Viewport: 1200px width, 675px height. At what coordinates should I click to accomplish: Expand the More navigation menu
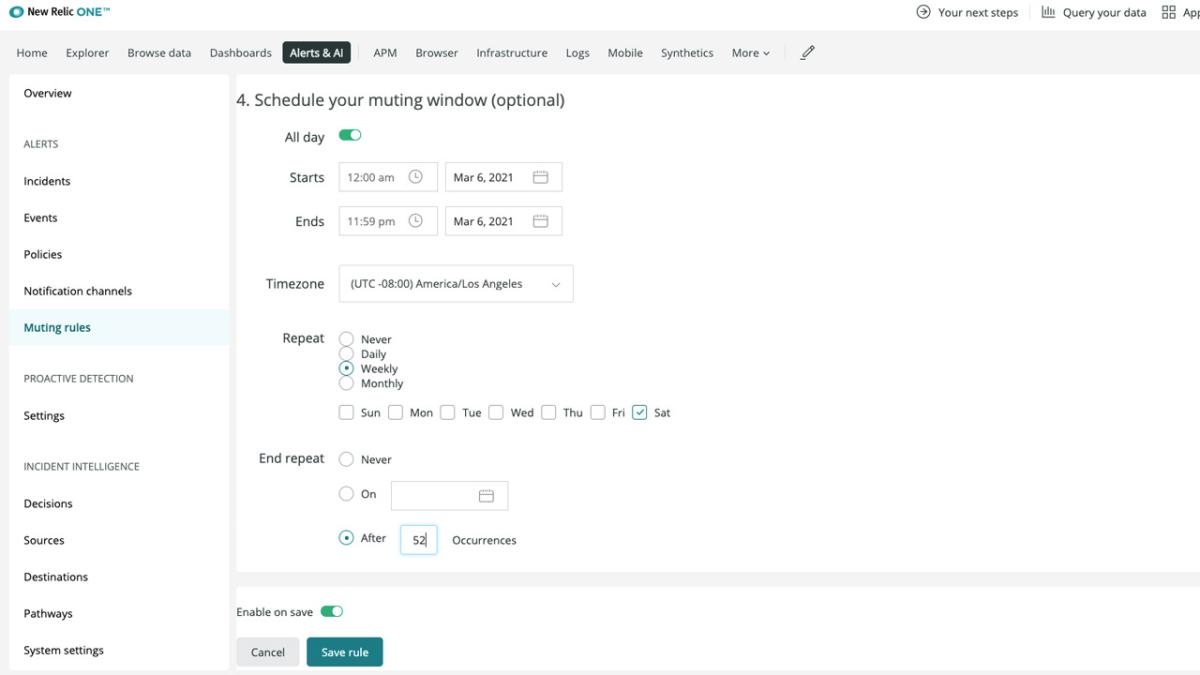click(750, 52)
